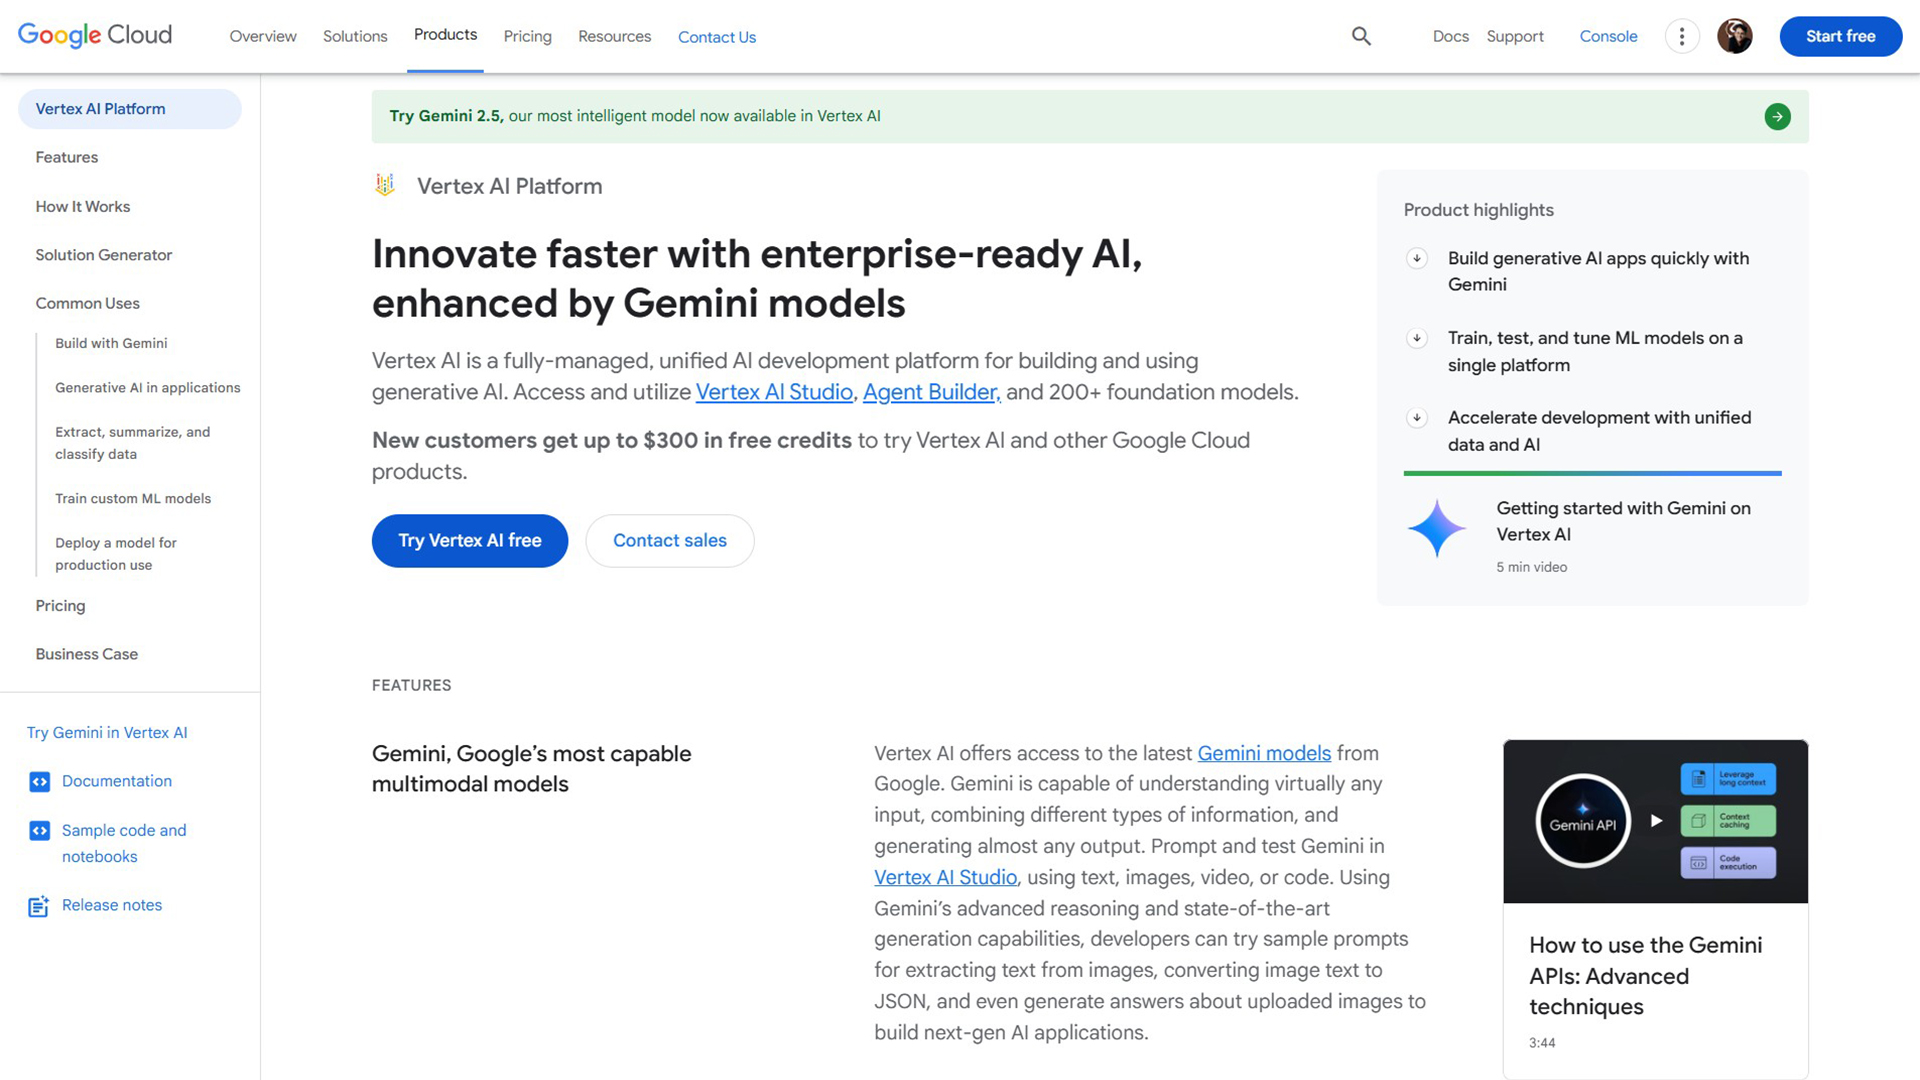Click Try Gemini in Vertex AI link

tap(107, 733)
